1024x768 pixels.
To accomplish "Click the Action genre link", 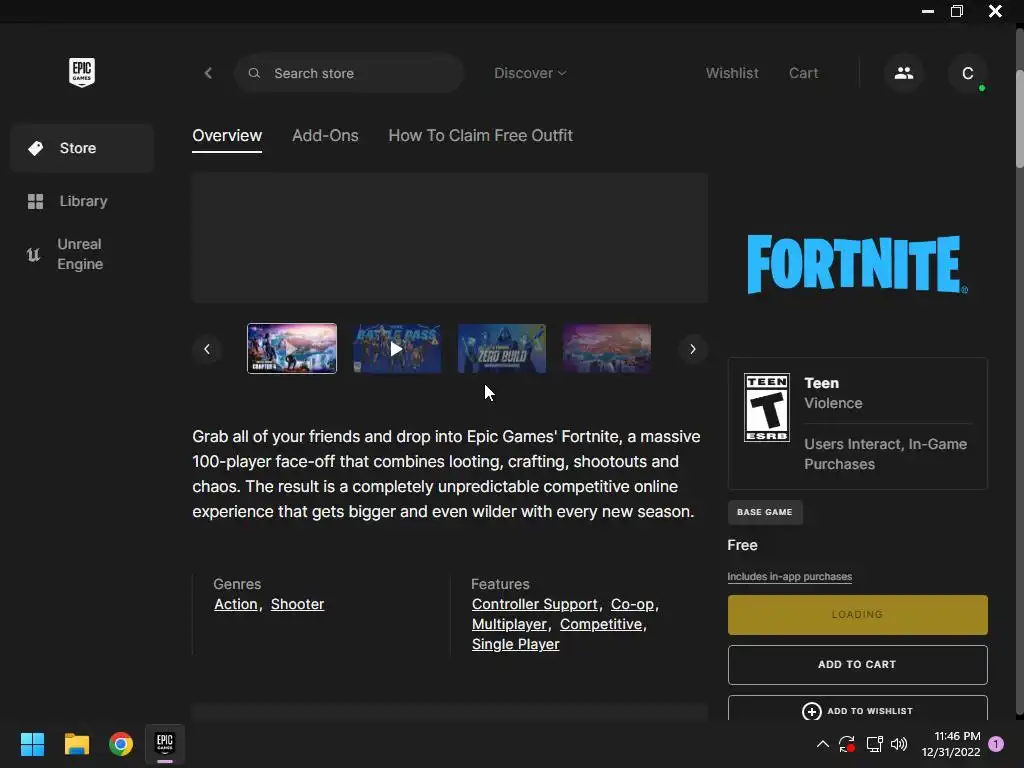I will (x=236, y=605).
